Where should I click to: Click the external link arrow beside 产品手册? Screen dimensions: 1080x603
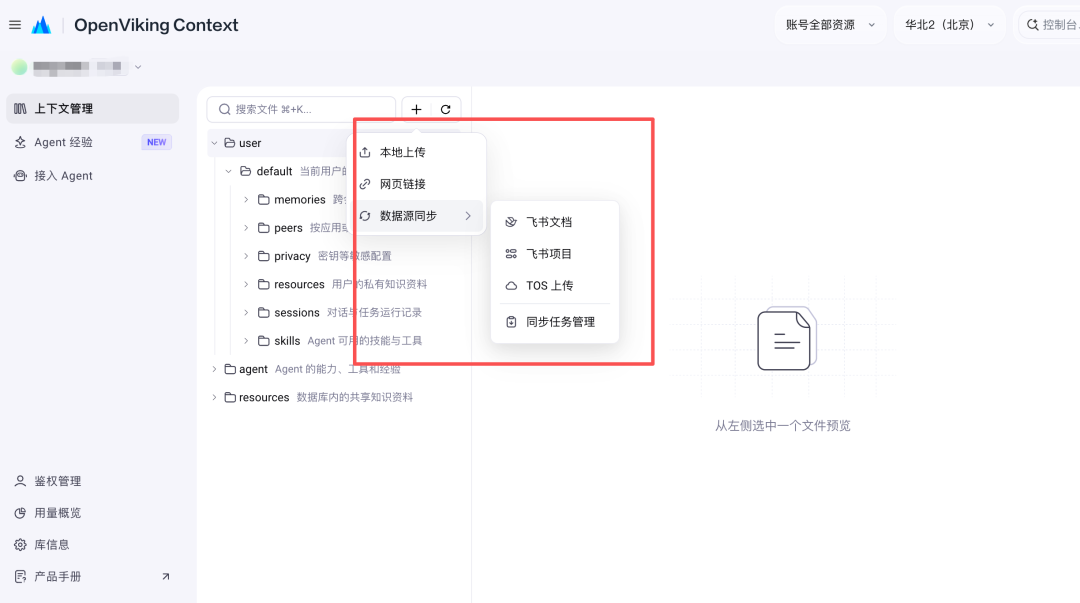point(165,576)
